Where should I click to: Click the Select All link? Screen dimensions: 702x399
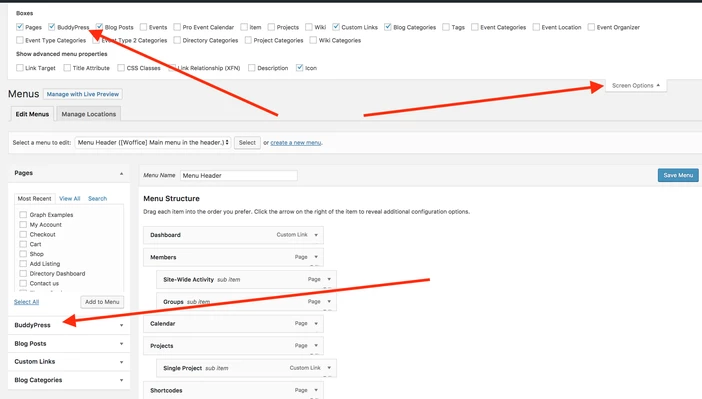coord(26,302)
